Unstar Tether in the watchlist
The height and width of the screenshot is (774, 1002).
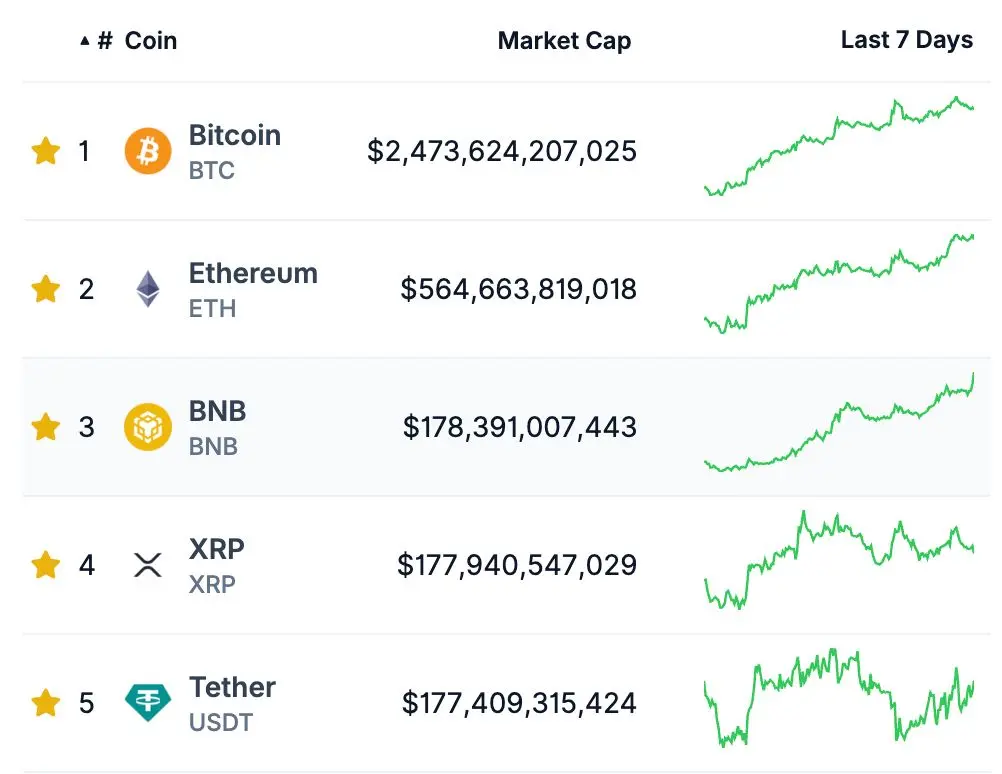point(46,703)
